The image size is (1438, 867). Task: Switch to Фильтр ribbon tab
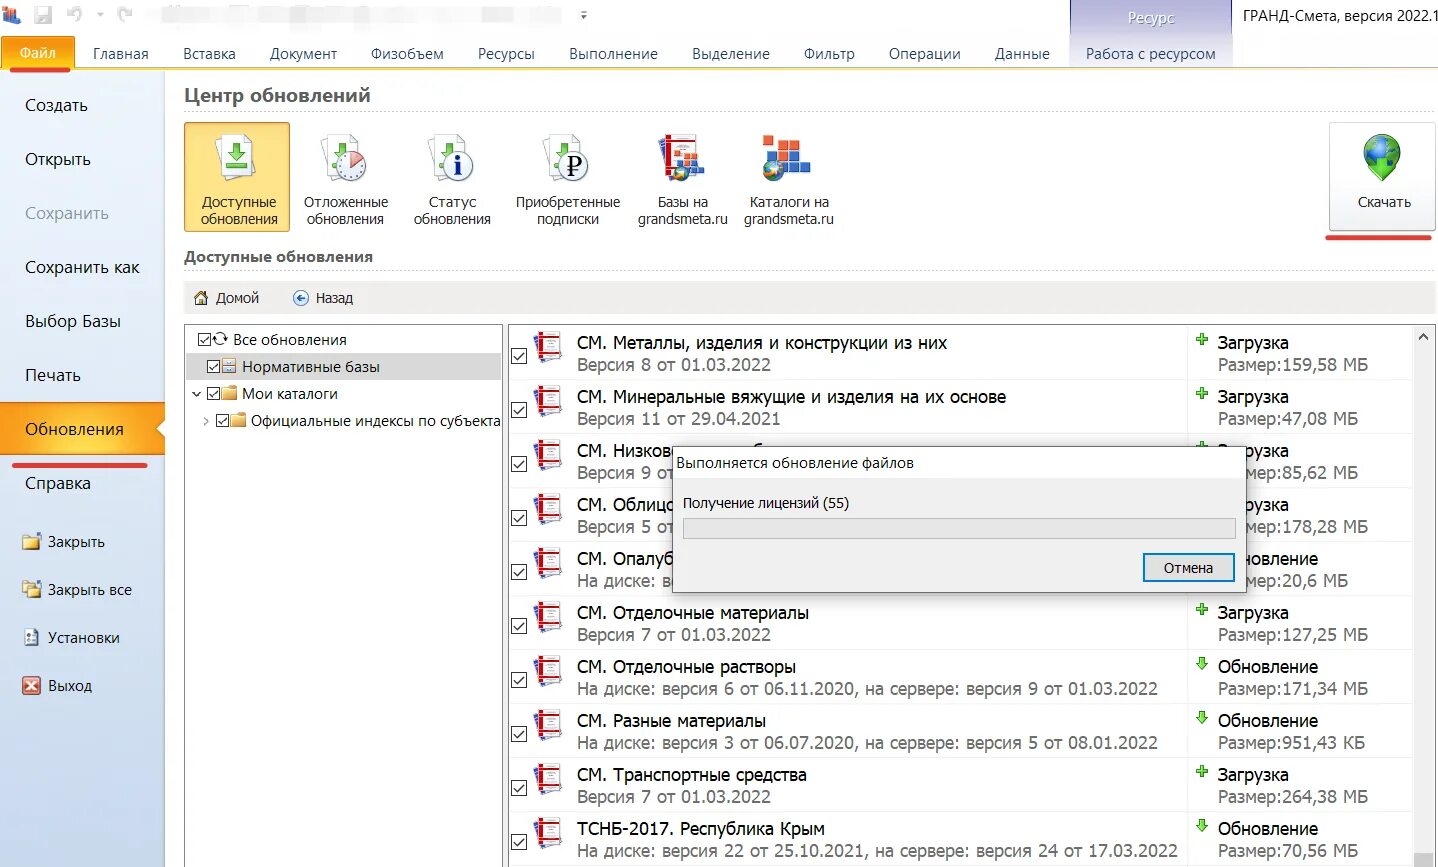click(x=829, y=54)
